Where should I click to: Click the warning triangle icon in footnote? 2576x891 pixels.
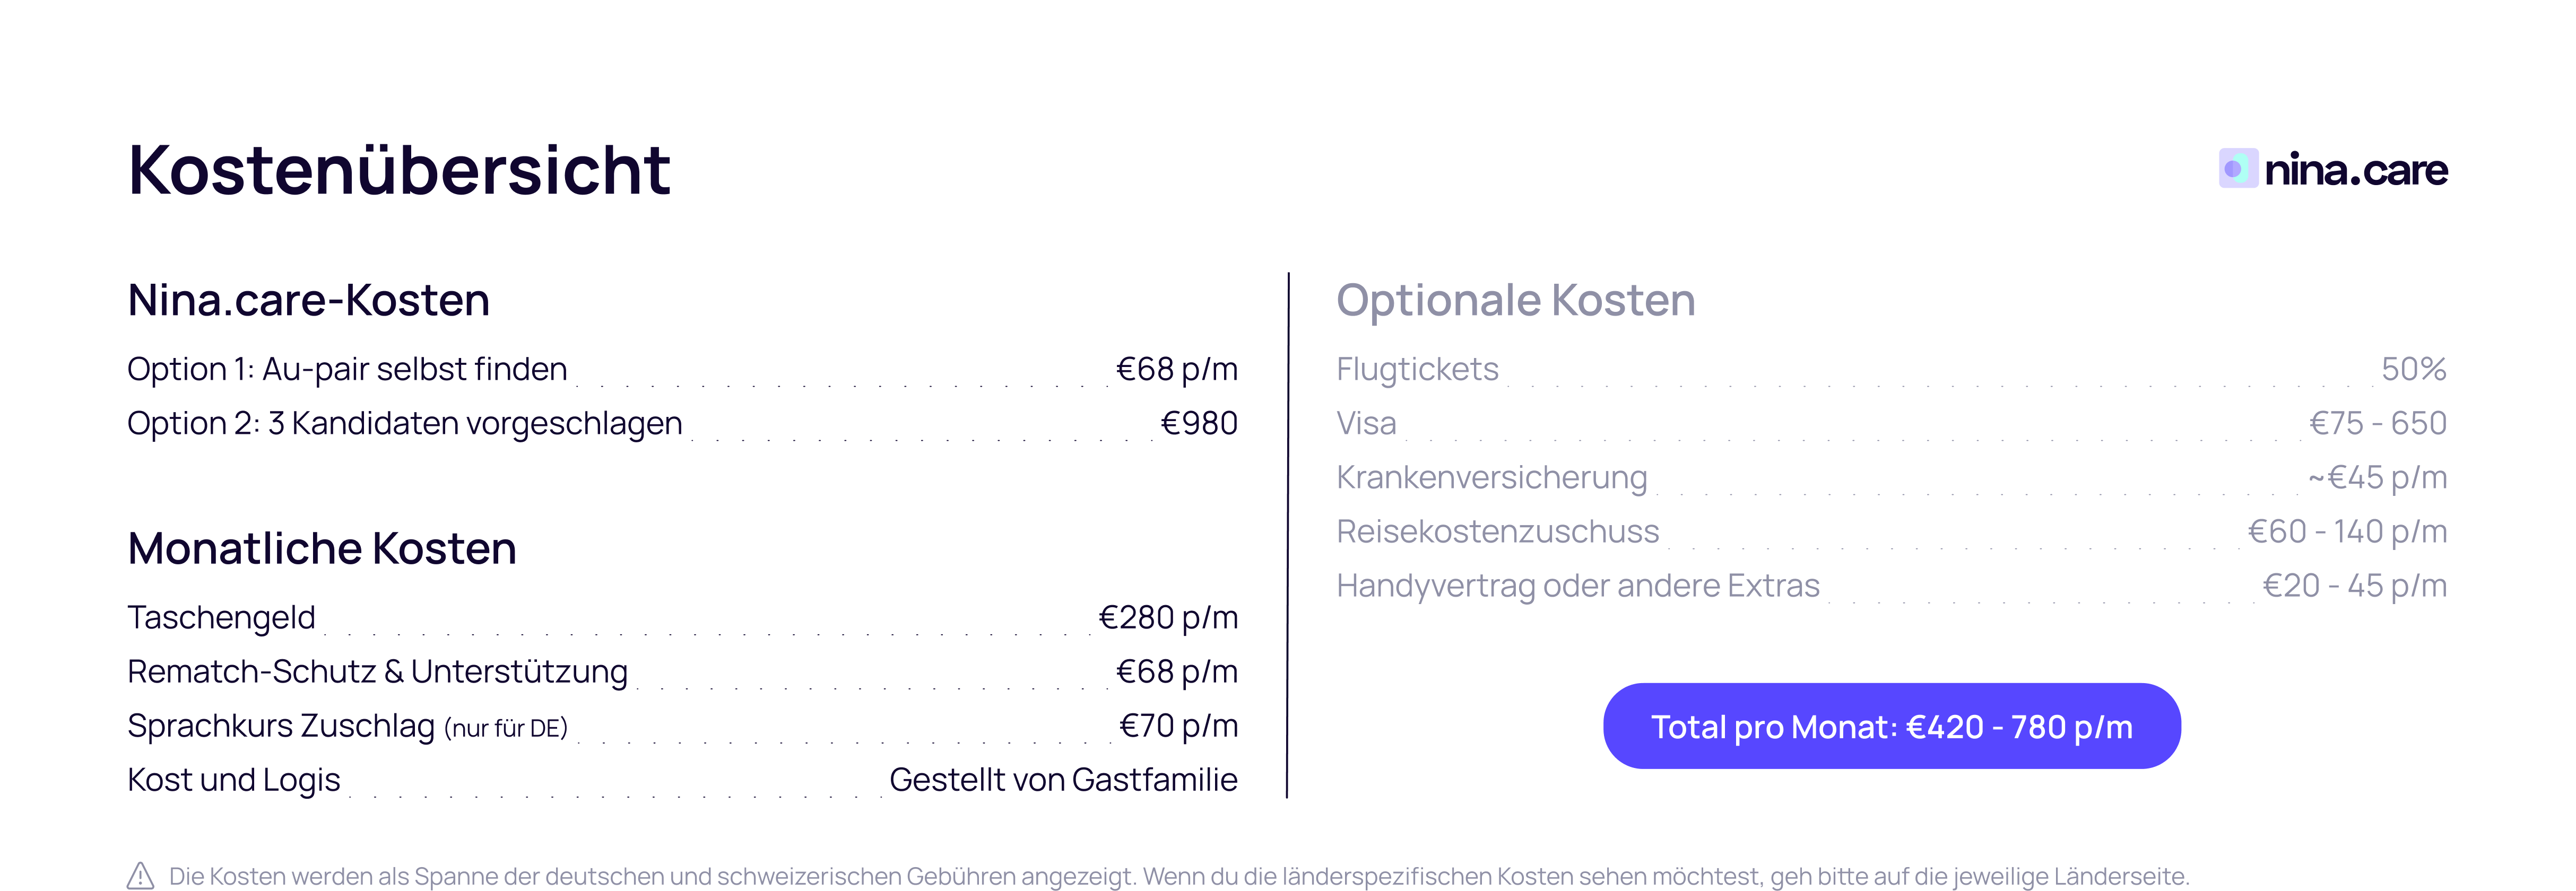[x=141, y=875]
